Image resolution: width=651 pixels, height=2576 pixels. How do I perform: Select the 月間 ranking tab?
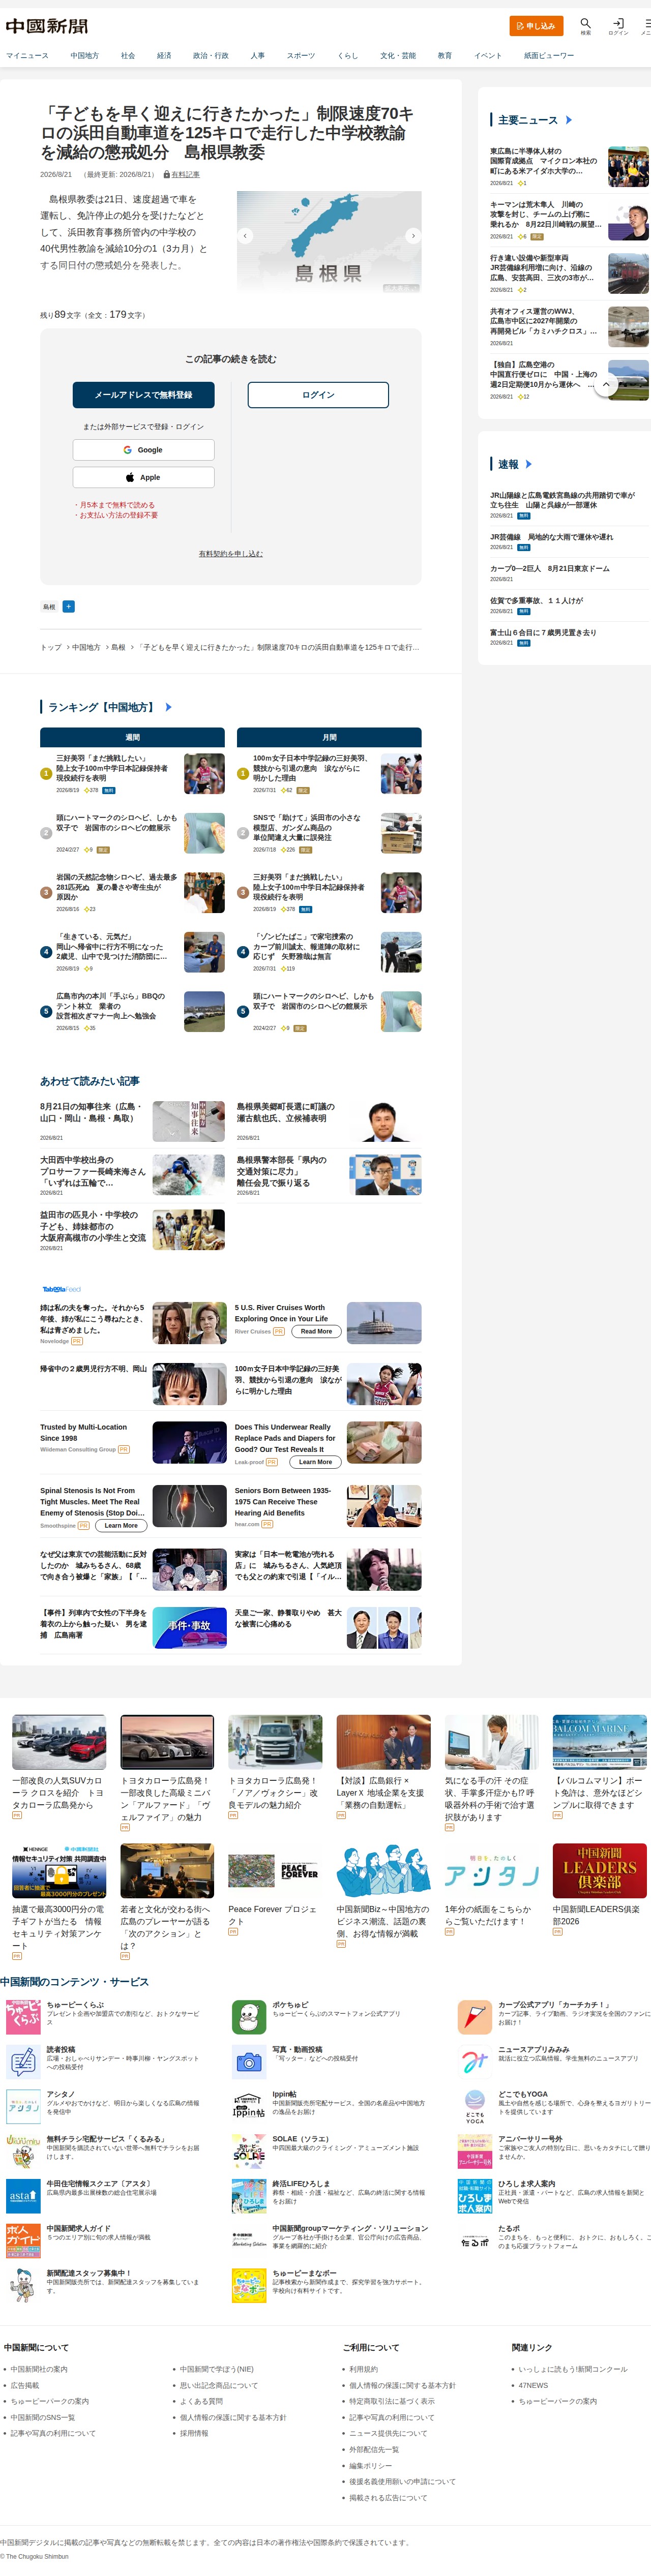point(329,737)
